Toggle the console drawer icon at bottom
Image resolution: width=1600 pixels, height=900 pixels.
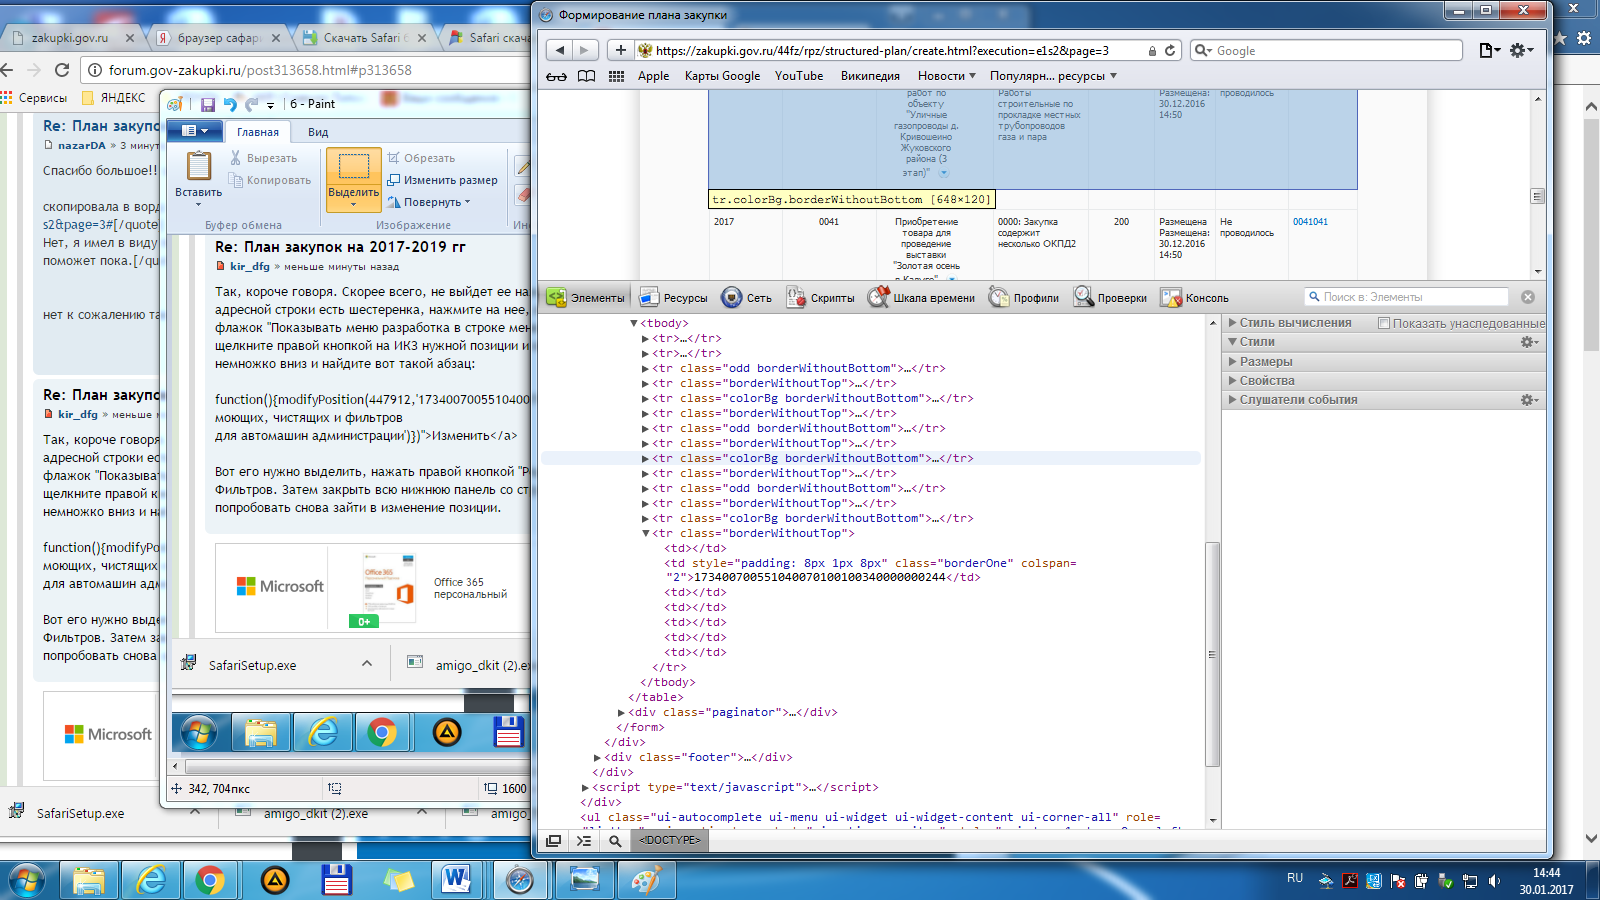584,841
